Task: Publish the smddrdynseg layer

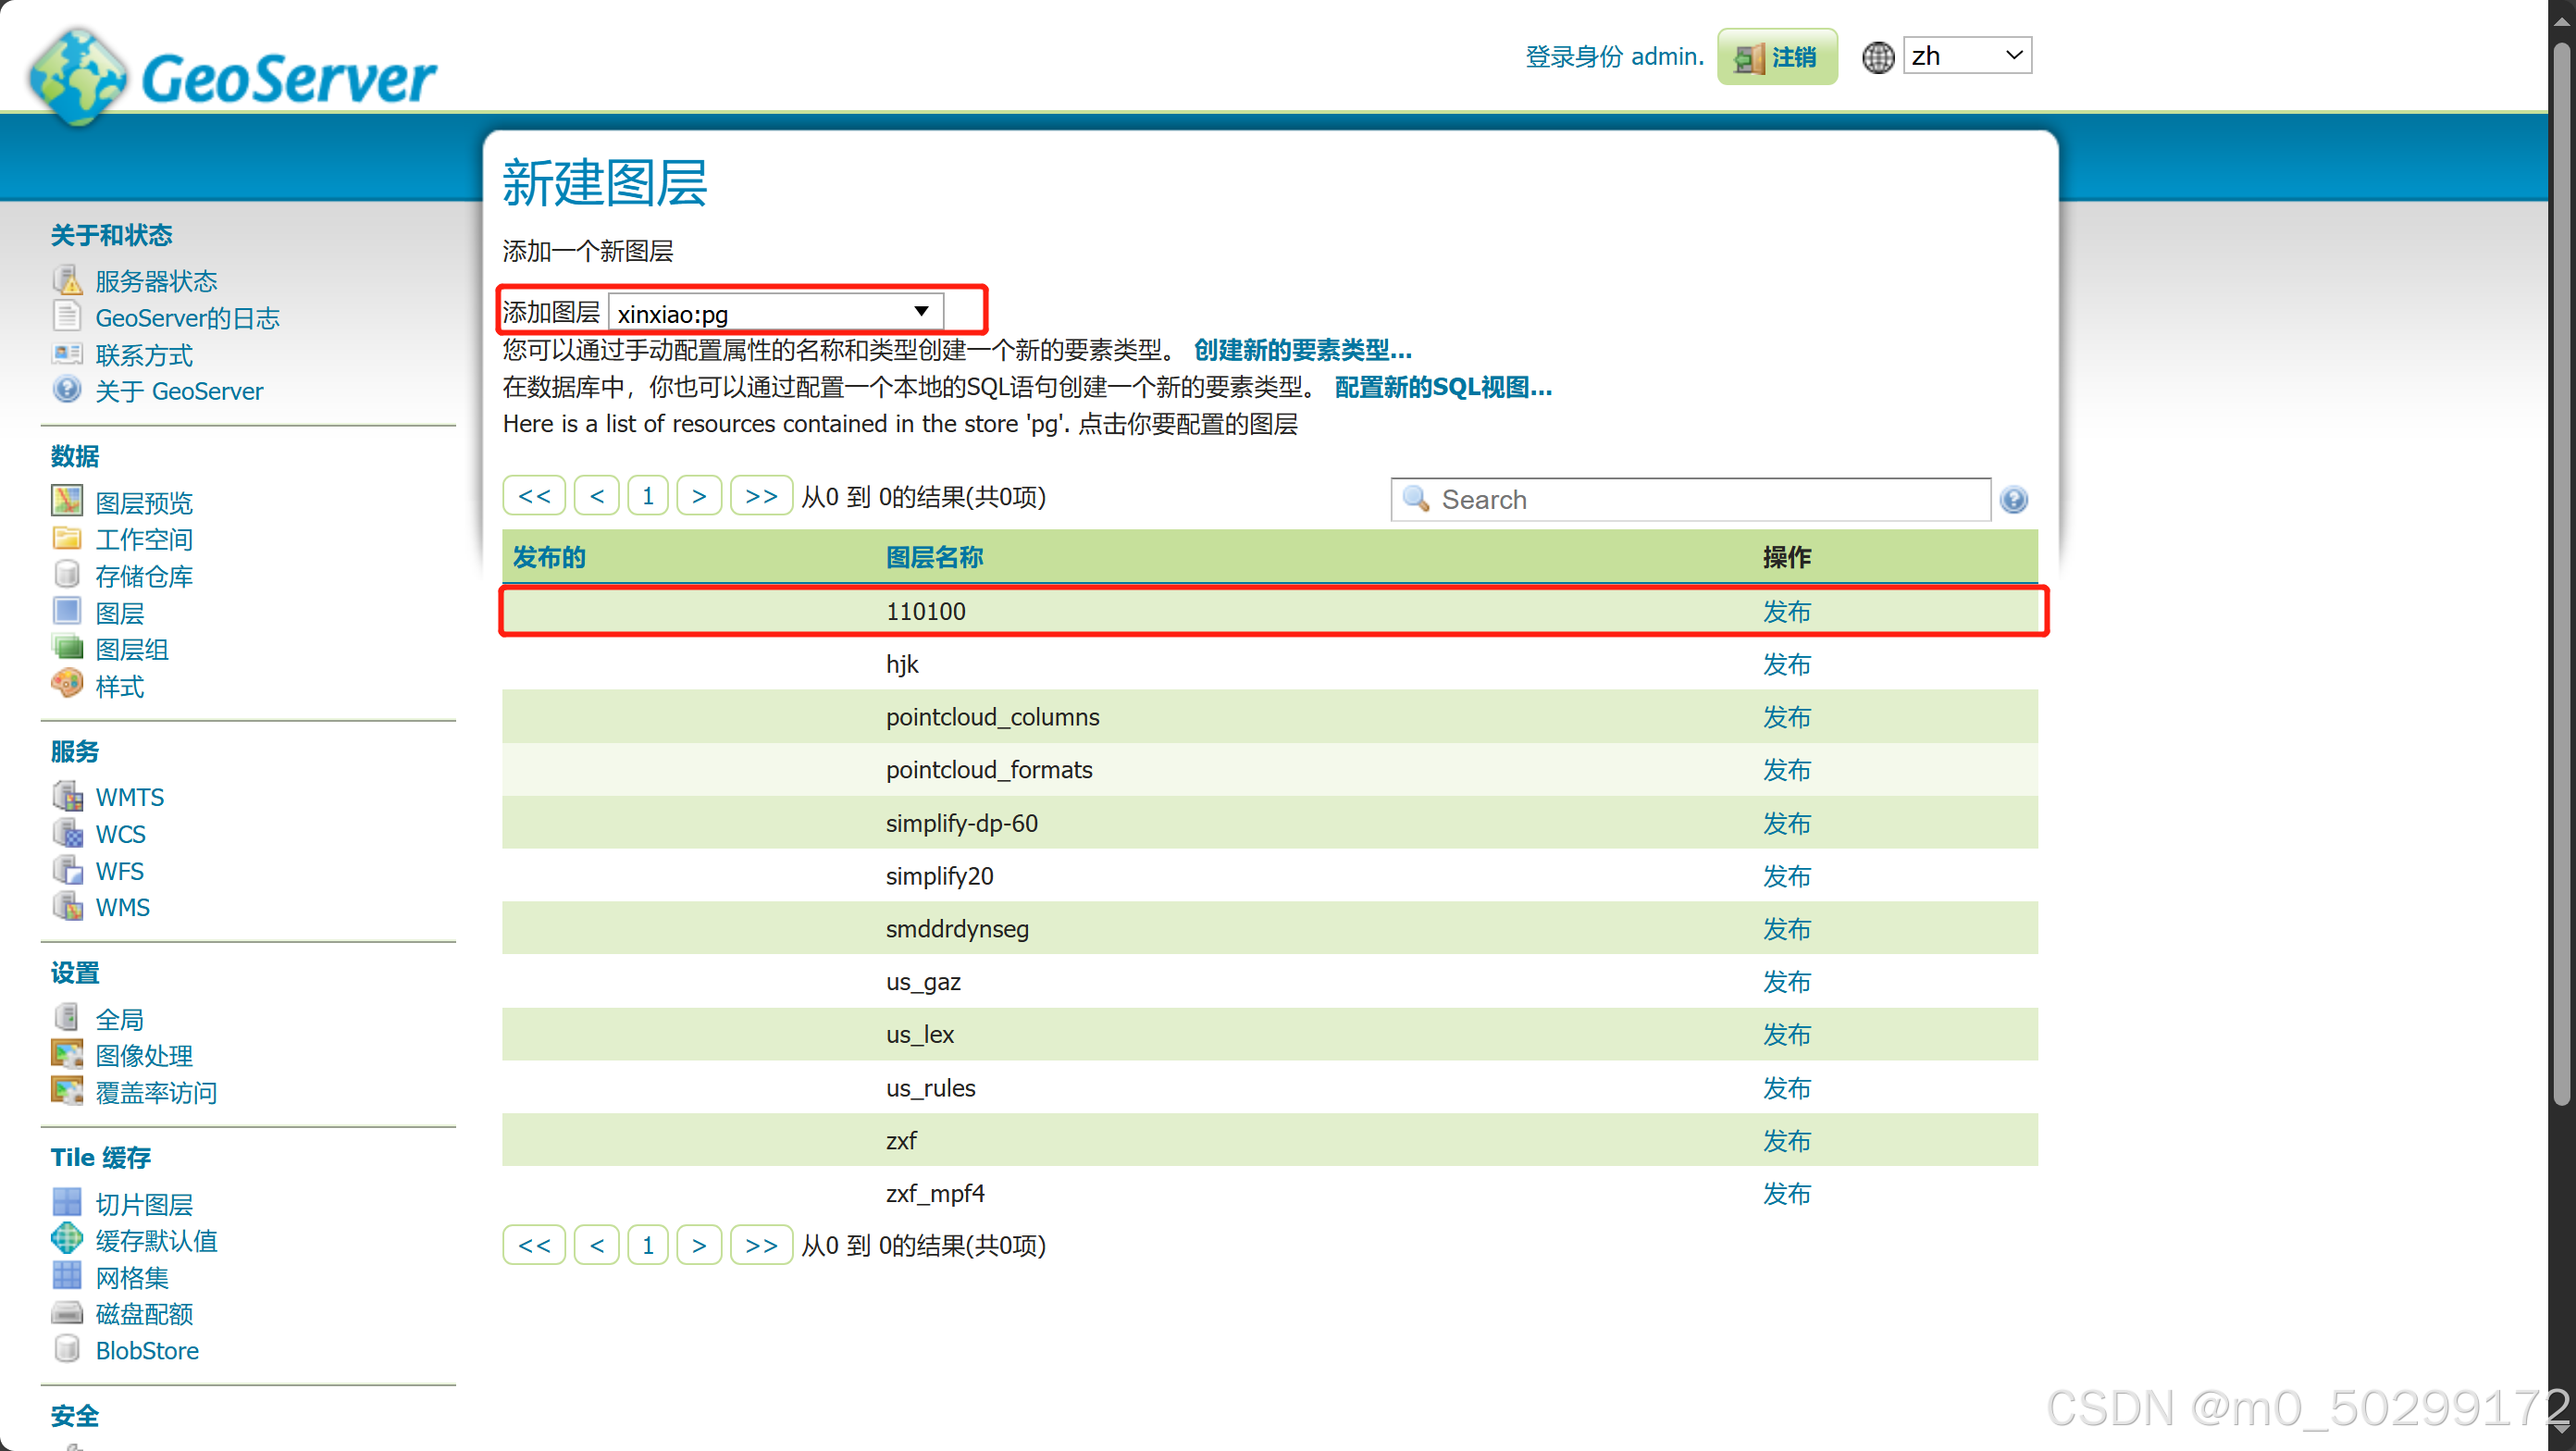Action: (x=1786, y=929)
